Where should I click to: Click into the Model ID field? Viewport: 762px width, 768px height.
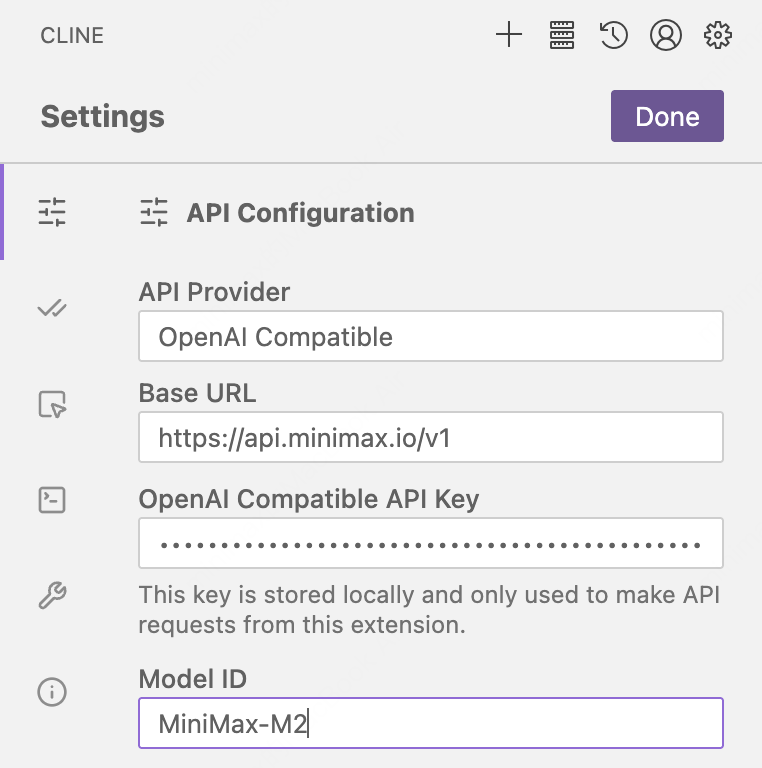pos(430,723)
